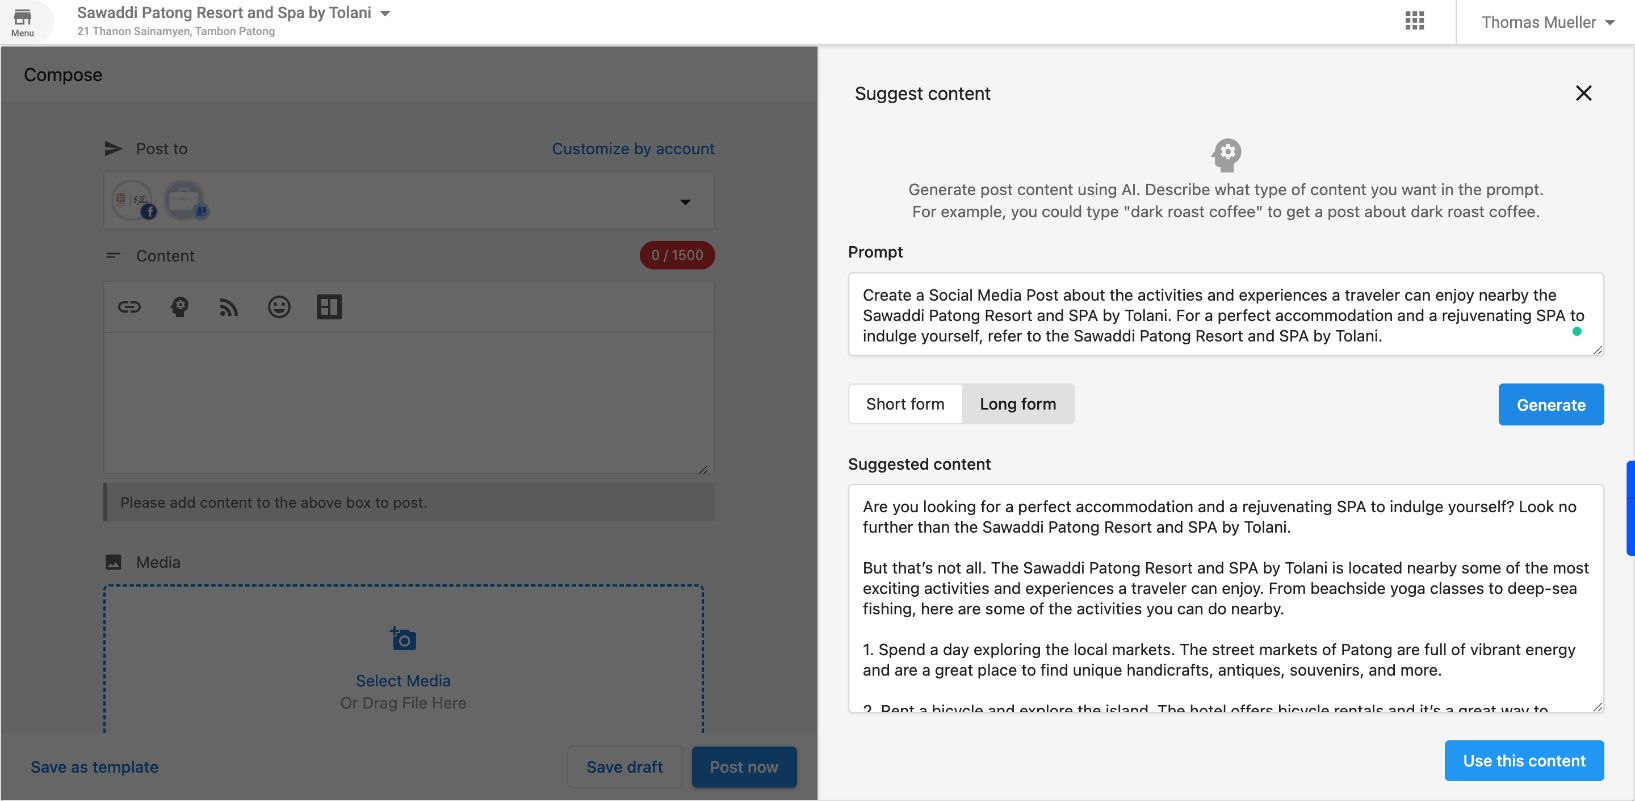Click the Generate button
Viewport: 1635px width, 801px height.
tap(1551, 405)
